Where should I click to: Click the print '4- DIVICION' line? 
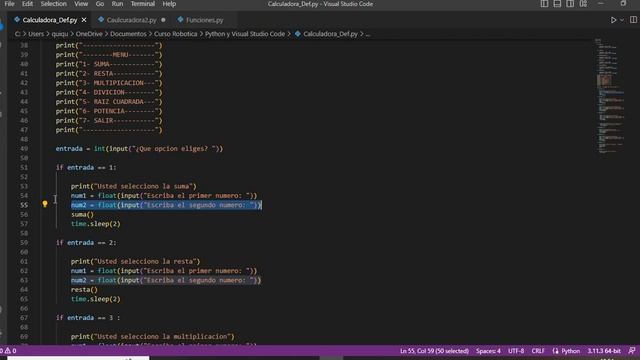click(109, 92)
